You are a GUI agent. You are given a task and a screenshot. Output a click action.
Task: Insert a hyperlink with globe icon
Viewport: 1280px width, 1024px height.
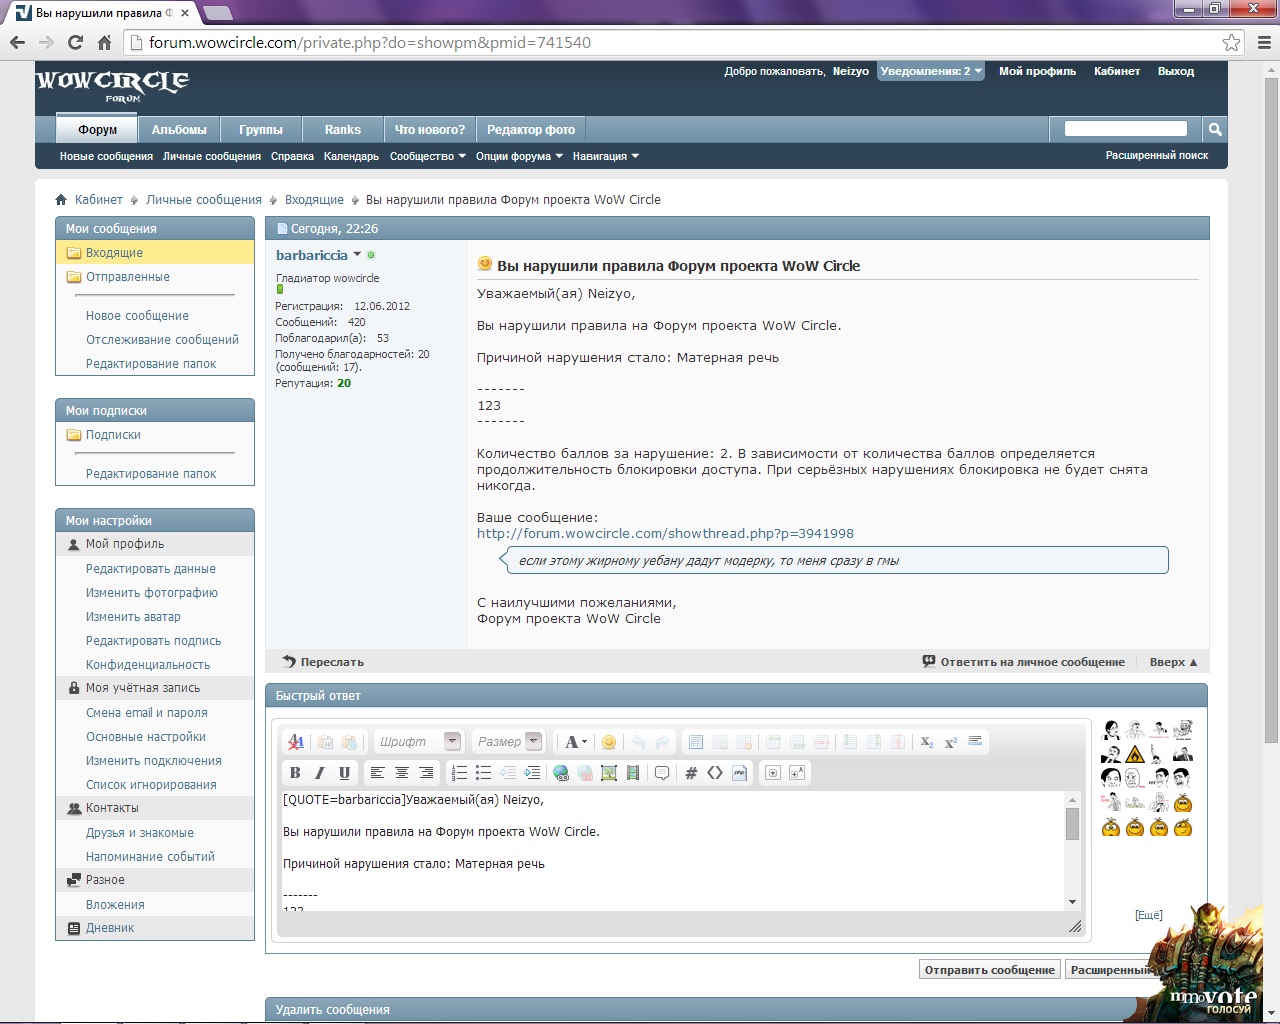coord(561,773)
